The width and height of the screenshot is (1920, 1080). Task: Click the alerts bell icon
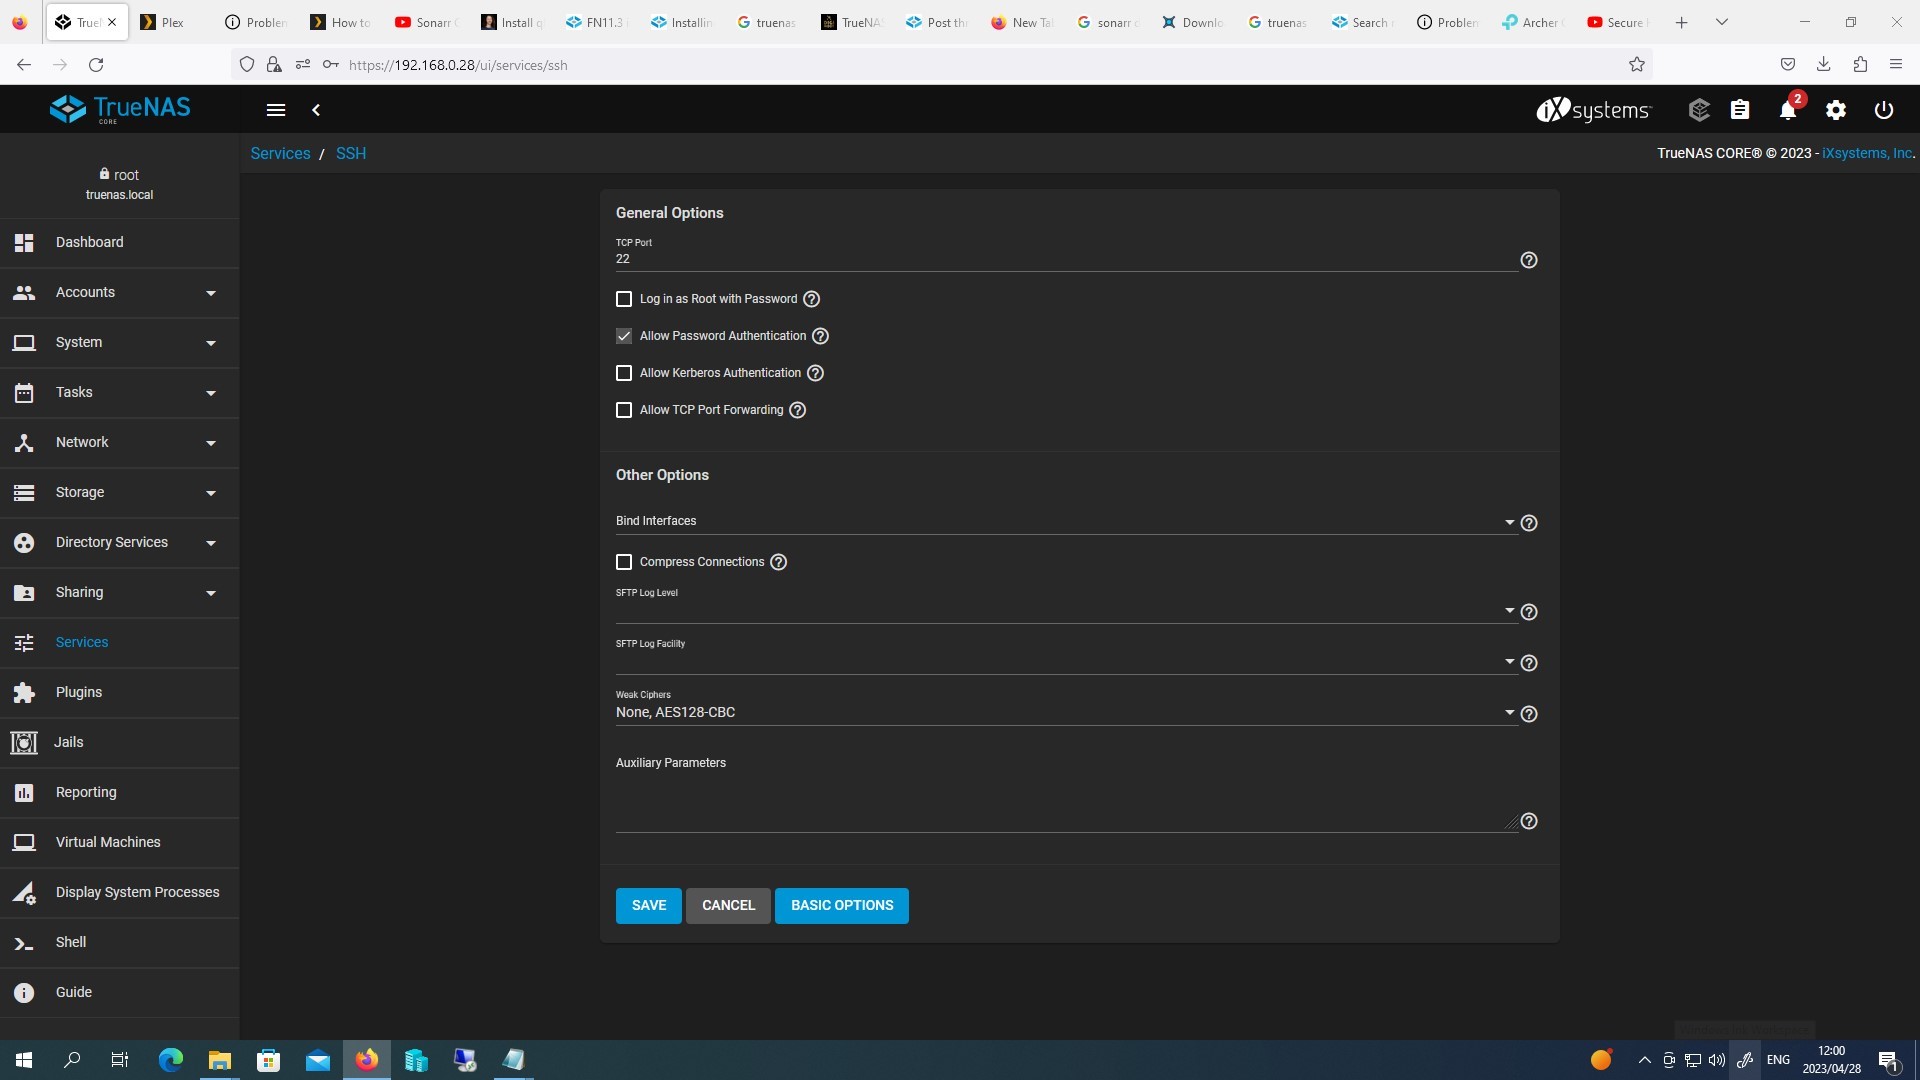(1787, 110)
